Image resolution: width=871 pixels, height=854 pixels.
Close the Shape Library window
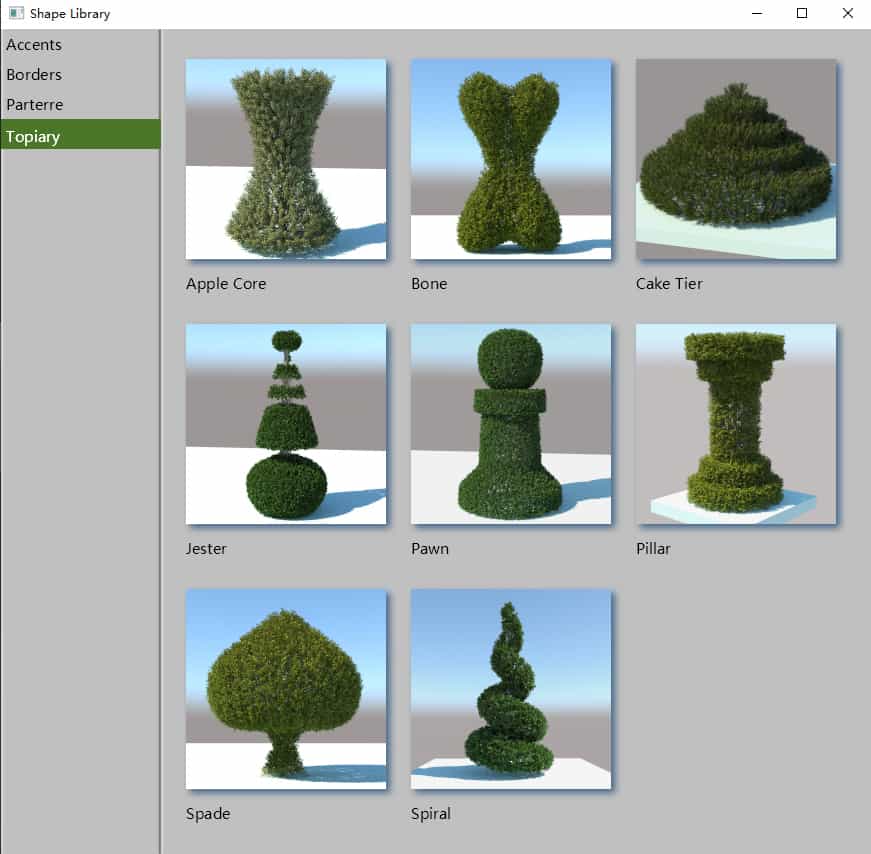tap(848, 14)
